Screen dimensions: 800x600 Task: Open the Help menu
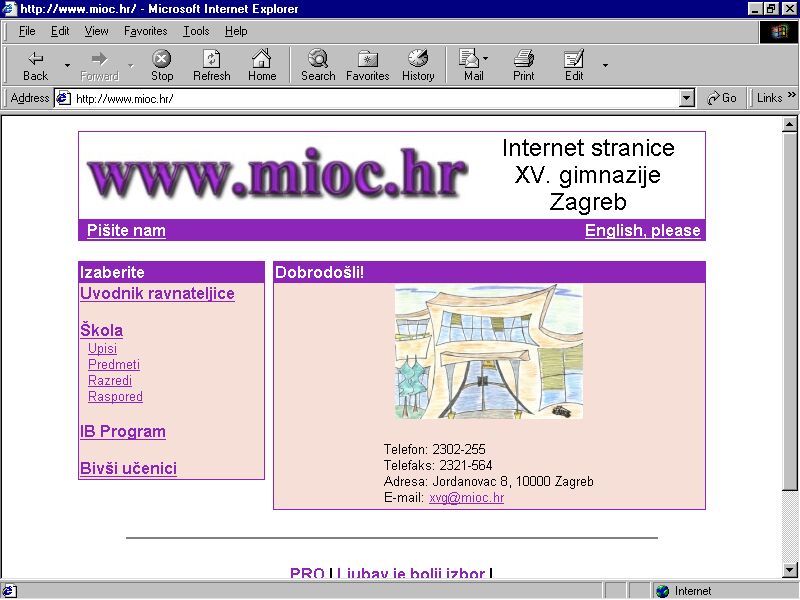[x=236, y=31]
